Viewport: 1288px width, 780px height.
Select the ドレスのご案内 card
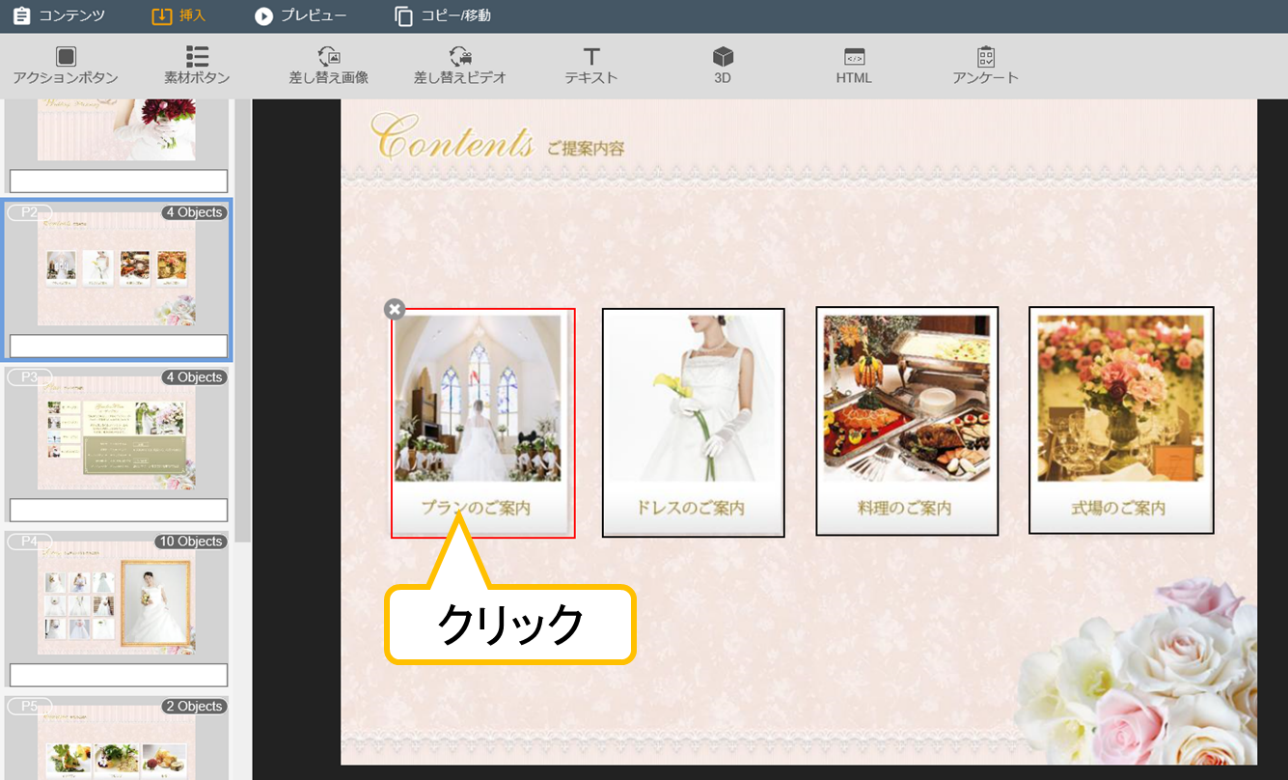coord(693,422)
